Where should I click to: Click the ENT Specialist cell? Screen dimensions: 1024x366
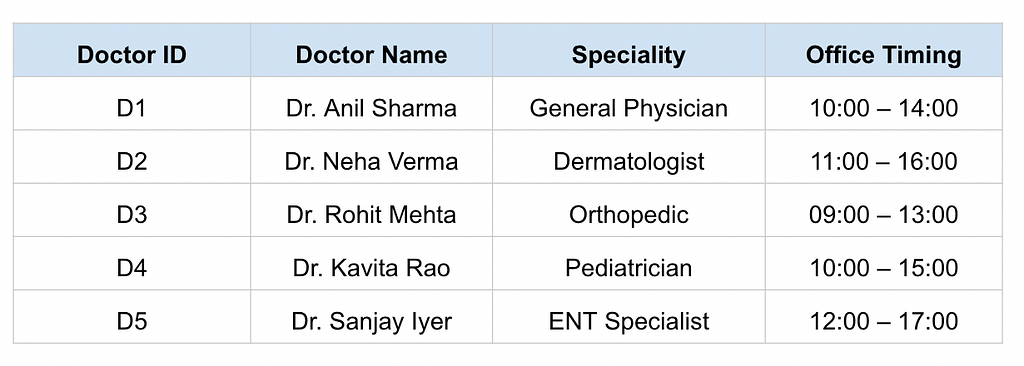click(629, 317)
